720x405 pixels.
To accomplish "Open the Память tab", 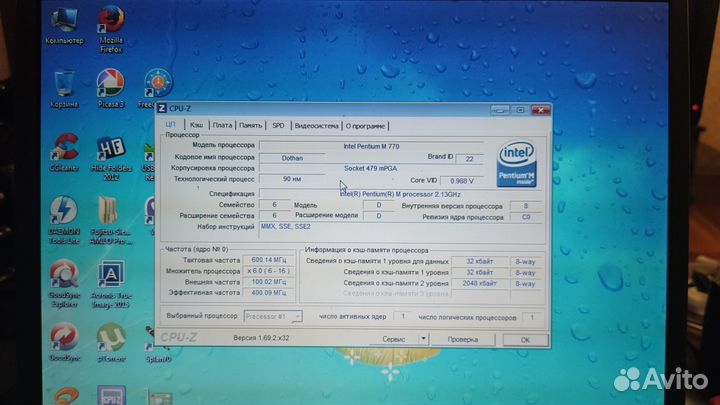I will [250, 125].
